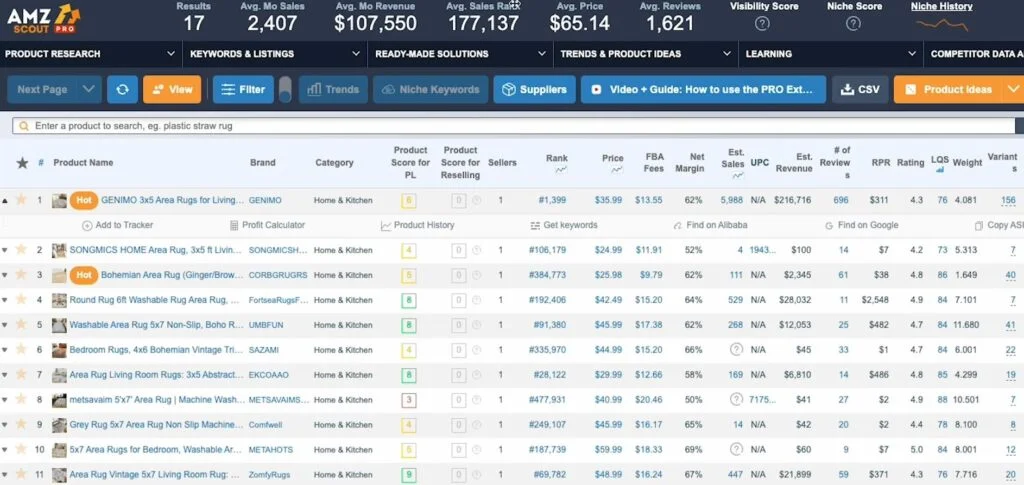Collapse the GENIMO product row details
The height and width of the screenshot is (485, 1024).
coord(5,200)
